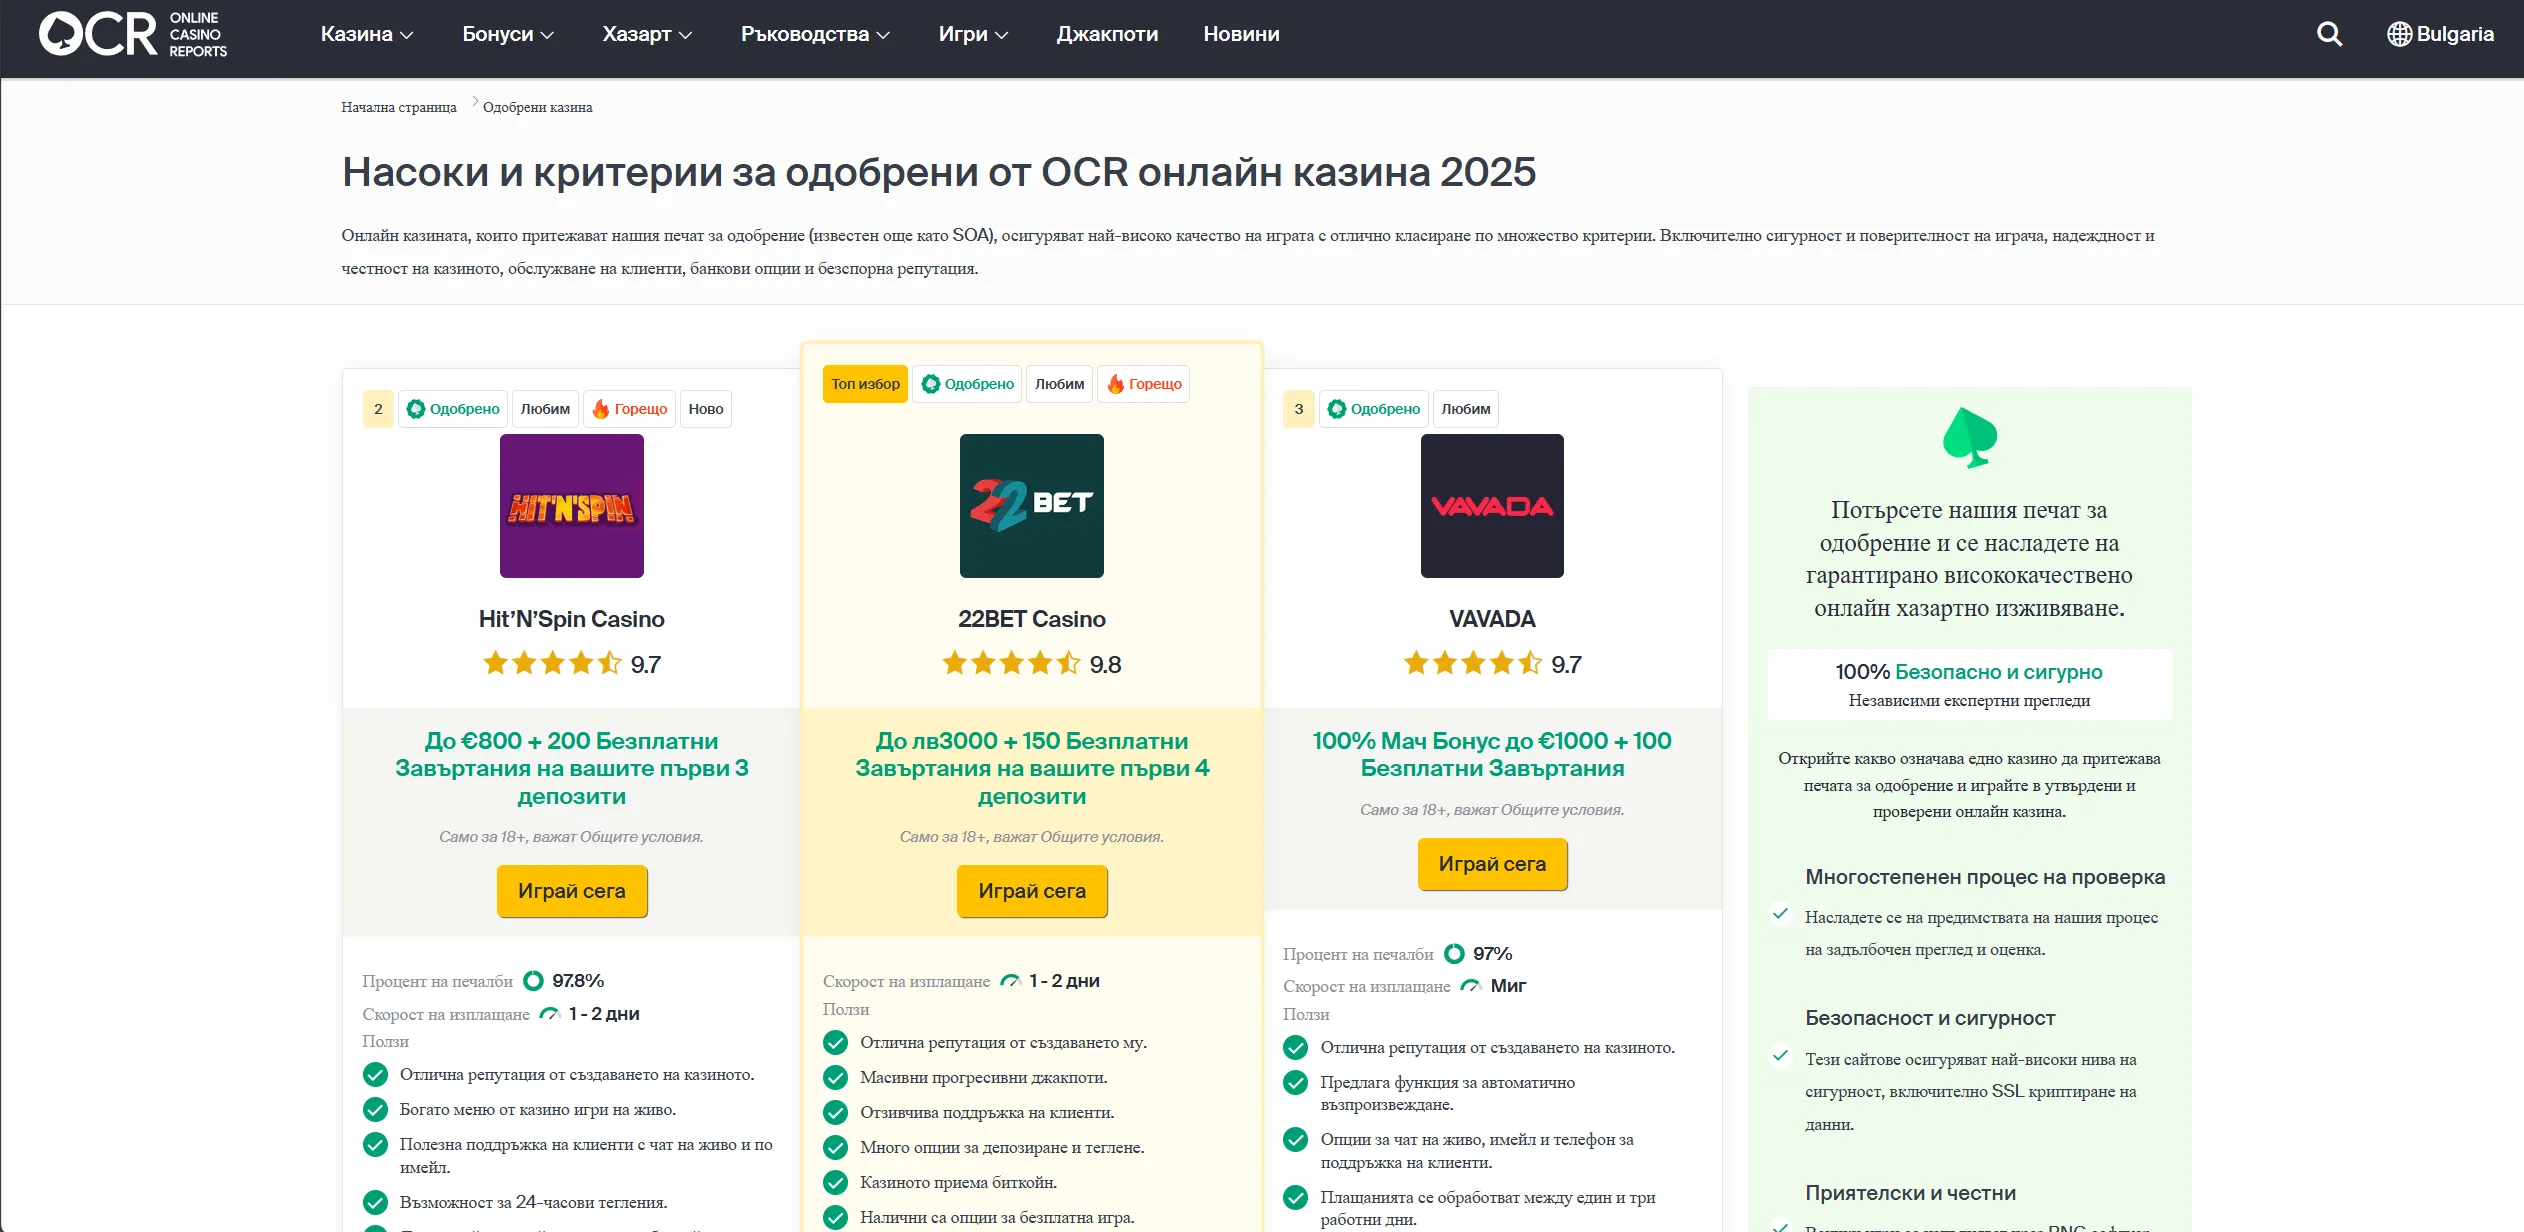The image size is (2524, 1232).
Task: Click Hit'N'Spin withdrawal speed gauge icon
Action: coord(549,1014)
